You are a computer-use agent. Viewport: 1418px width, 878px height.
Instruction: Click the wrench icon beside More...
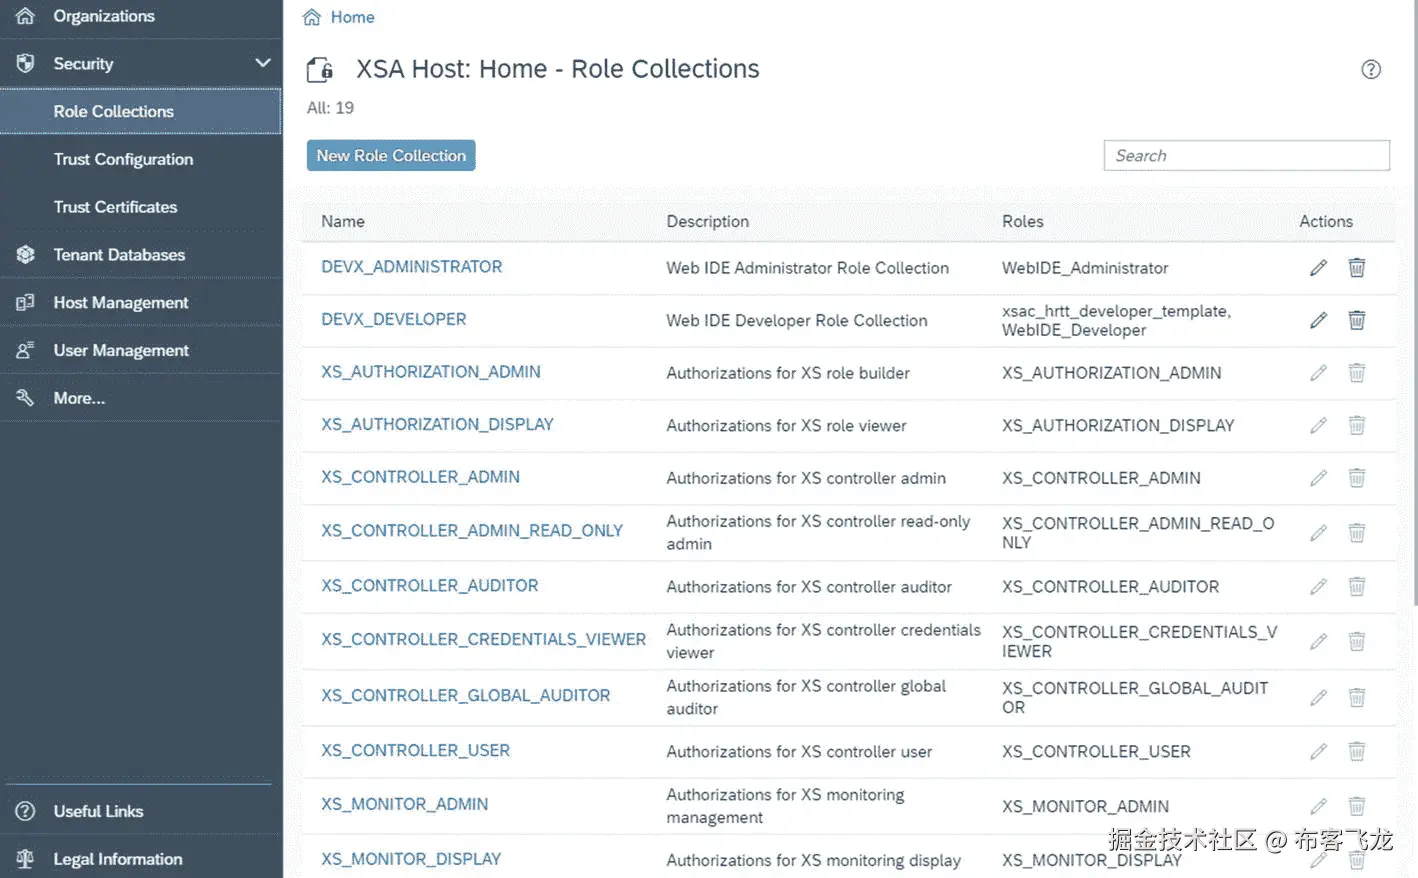[26, 398]
